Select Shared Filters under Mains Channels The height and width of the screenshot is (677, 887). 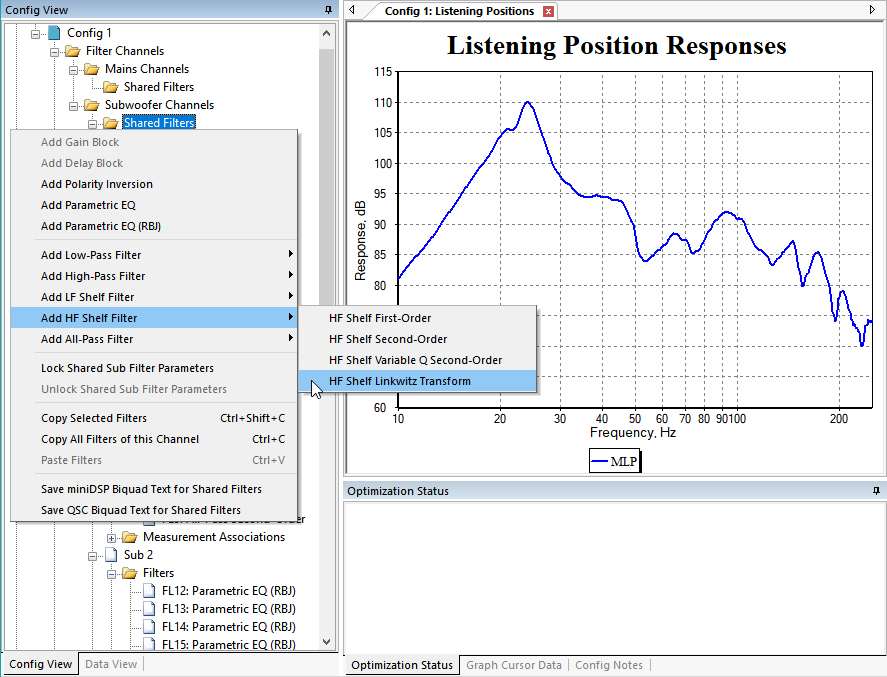coord(159,87)
